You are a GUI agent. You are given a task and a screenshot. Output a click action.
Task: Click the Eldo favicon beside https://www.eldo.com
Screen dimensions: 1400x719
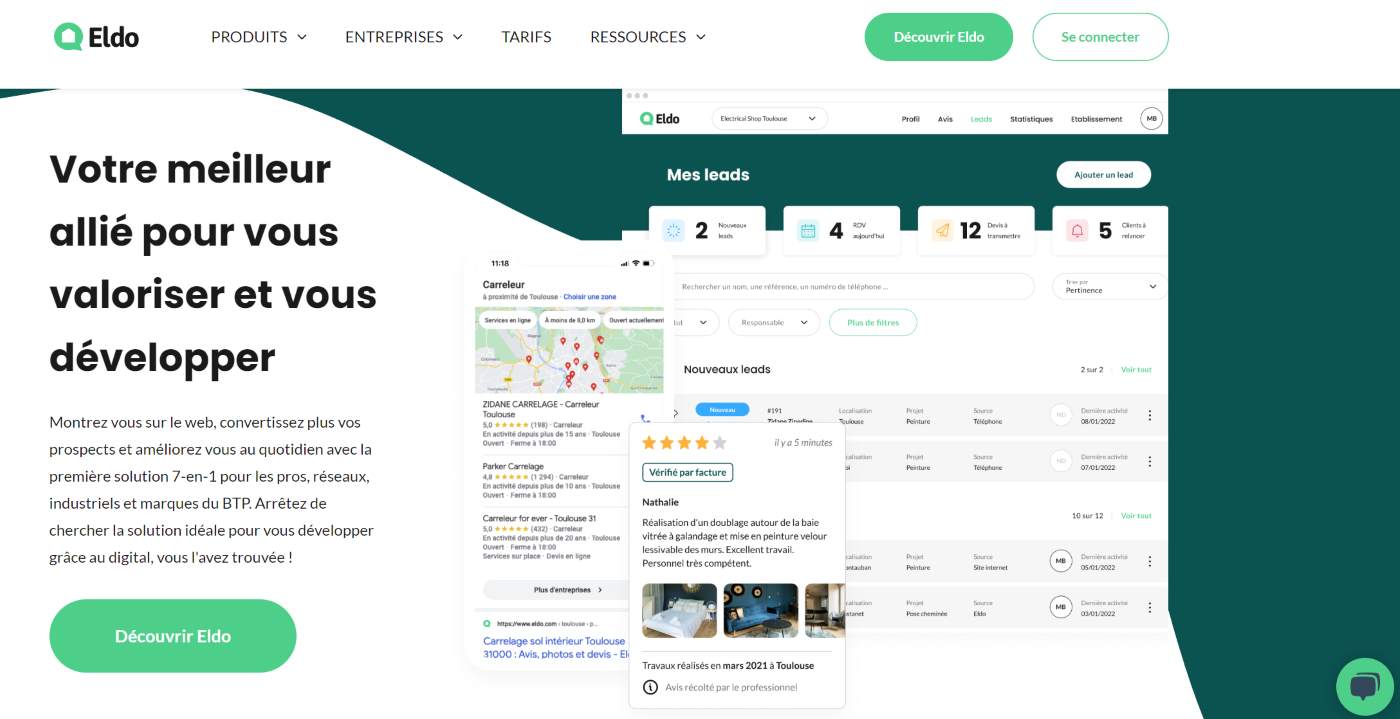pos(487,623)
